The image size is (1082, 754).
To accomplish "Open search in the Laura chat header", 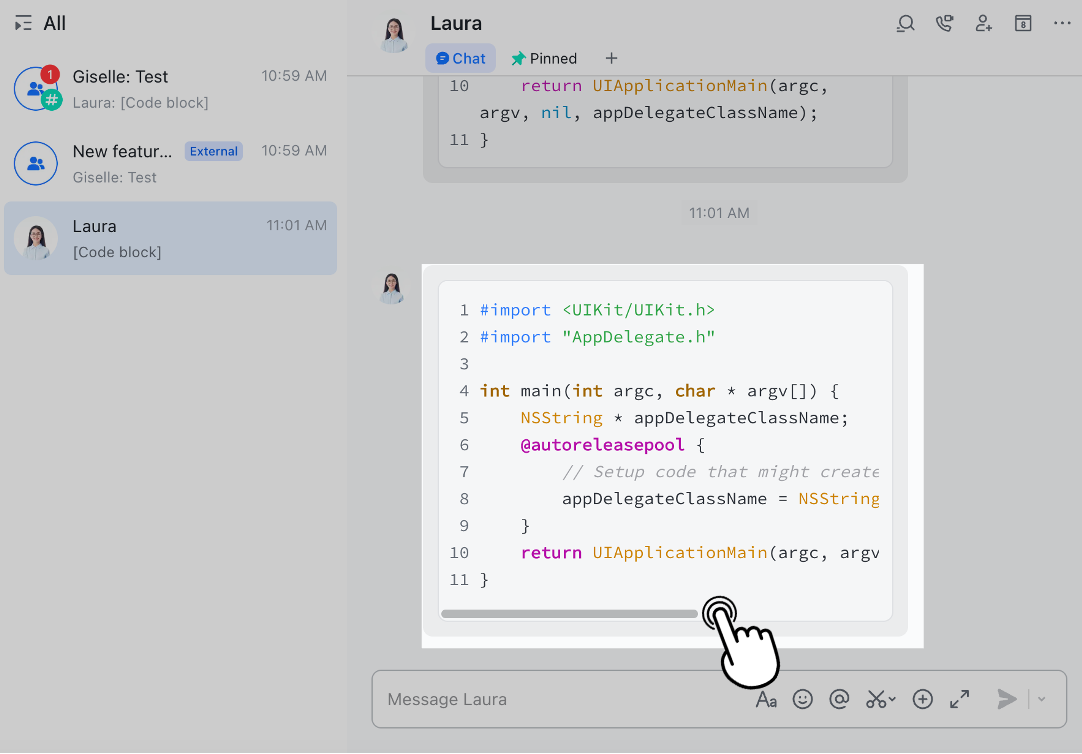I will pyautogui.click(x=905, y=23).
